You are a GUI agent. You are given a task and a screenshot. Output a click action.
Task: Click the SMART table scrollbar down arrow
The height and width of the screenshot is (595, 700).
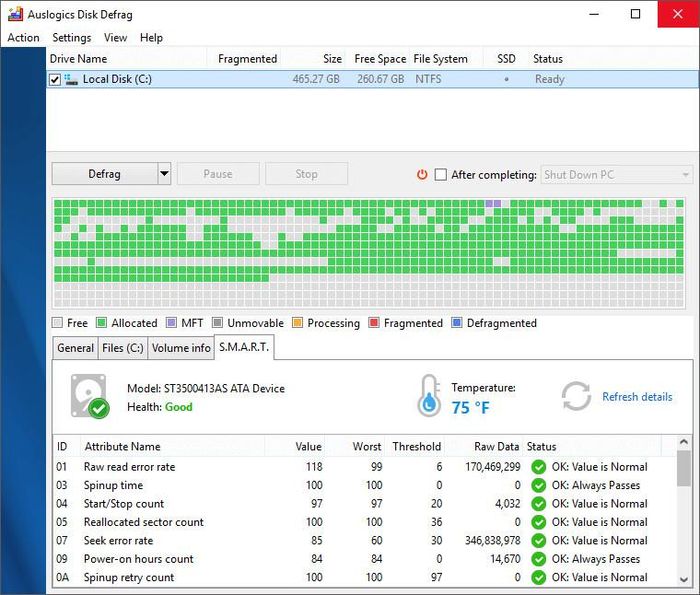pyautogui.click(x=683, y=579)
